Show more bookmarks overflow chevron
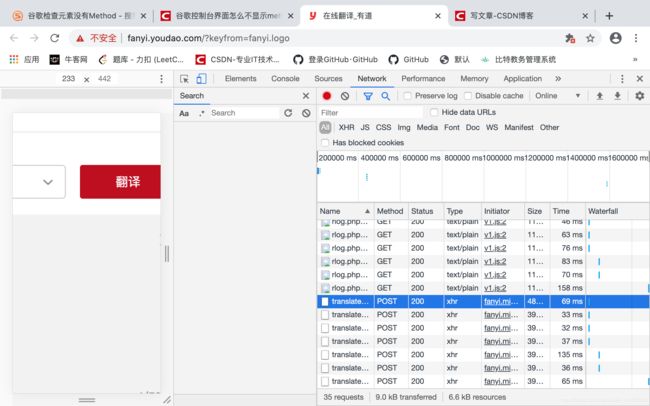The height and width of the screenshot is (406, 650). coord(635,59)
